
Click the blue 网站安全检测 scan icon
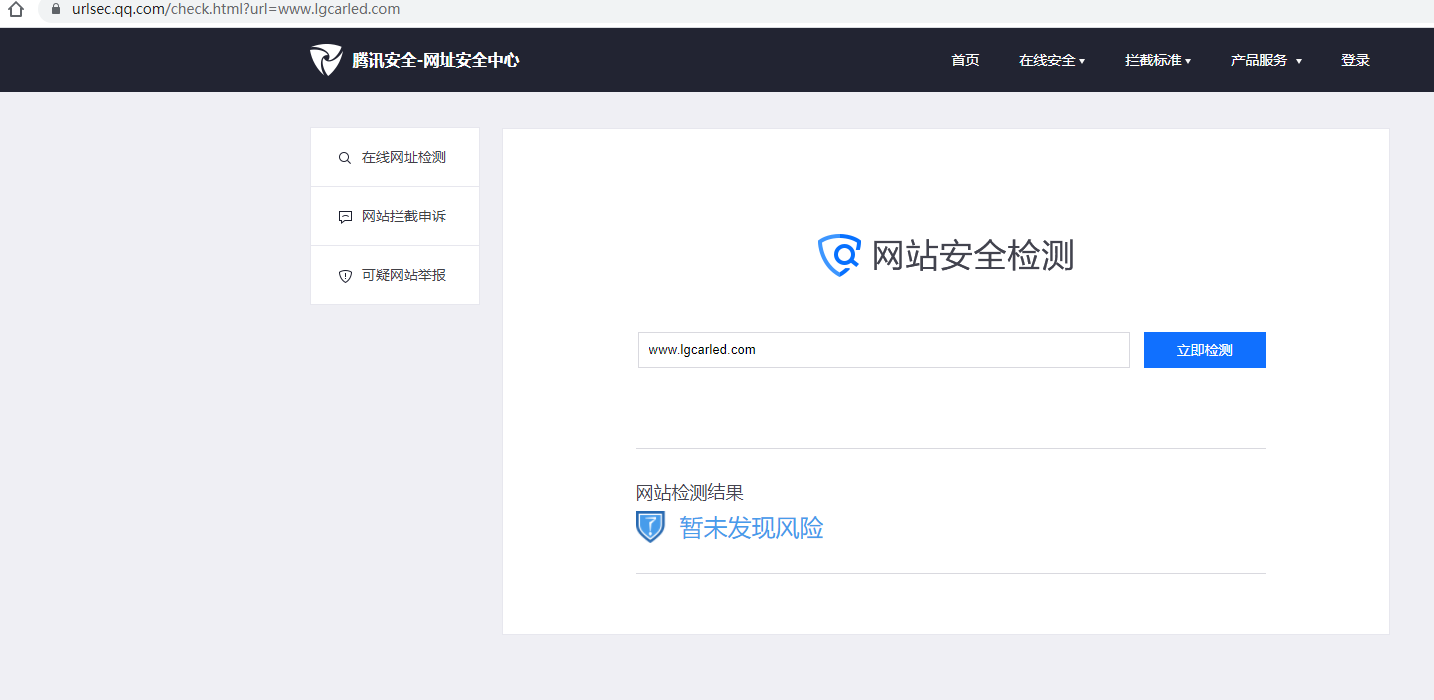pyautogui.click(x=840, y=255)
